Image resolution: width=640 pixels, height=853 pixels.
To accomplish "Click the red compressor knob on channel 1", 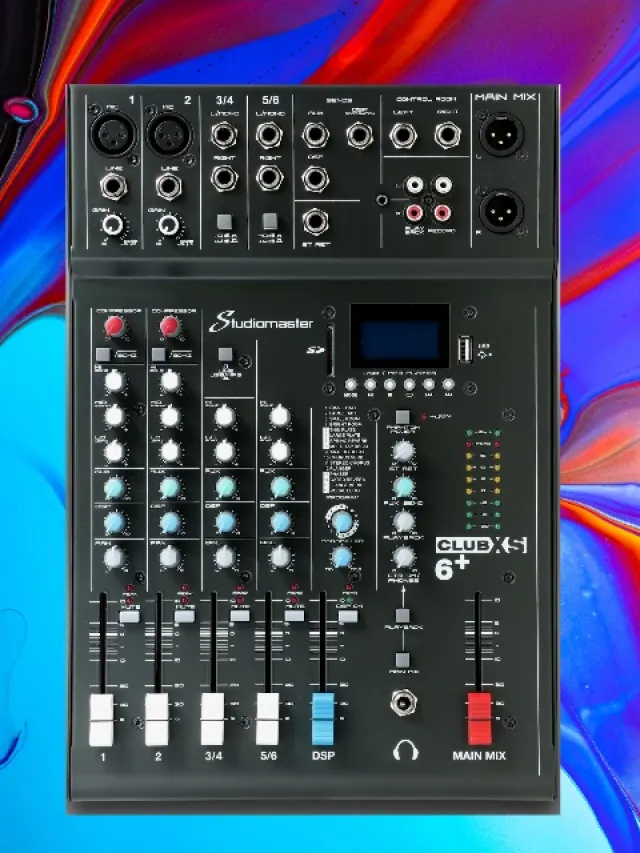I will coord(114,327).
